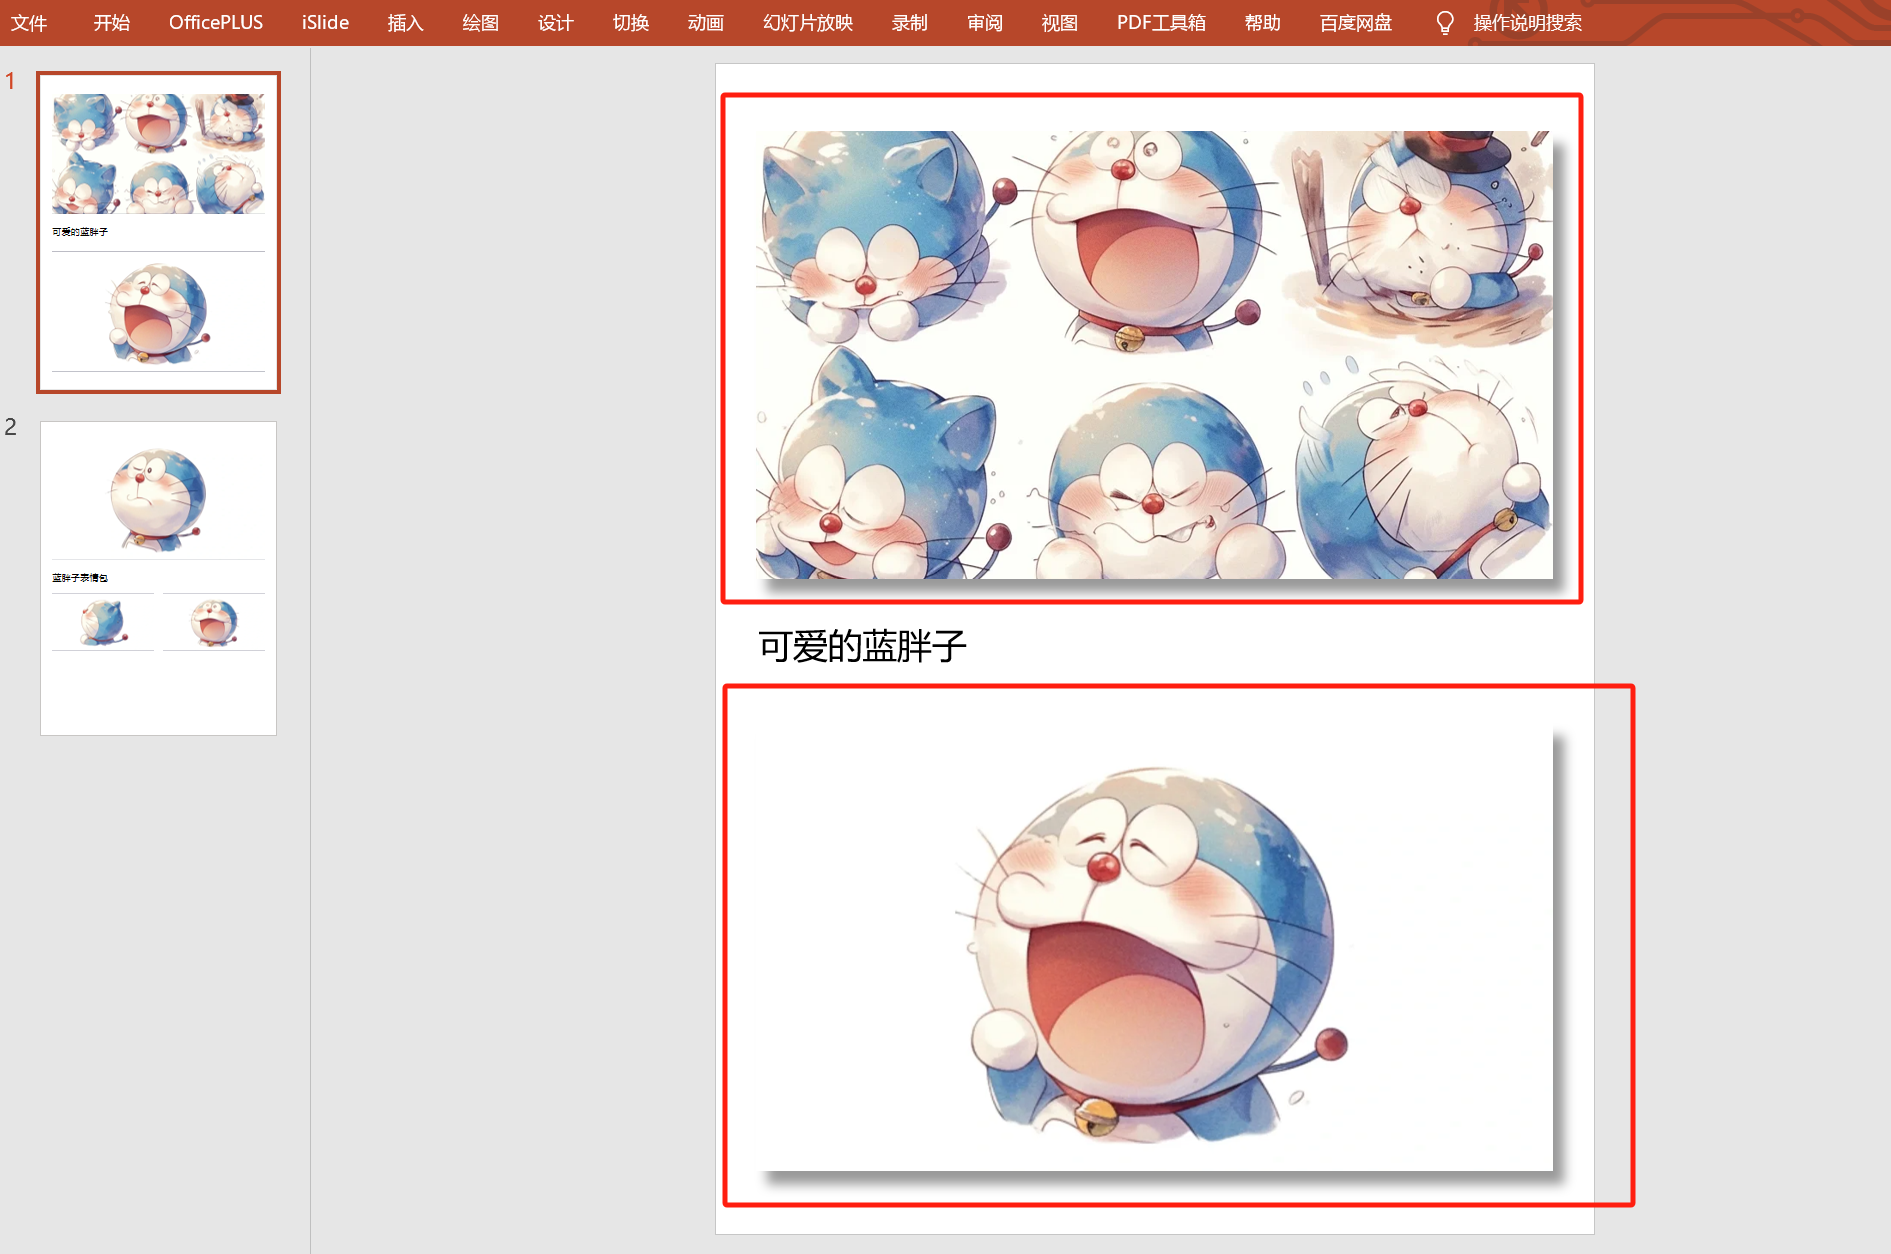
Task: Open the 绘图 ribbon tab
Action: point(480,22)
